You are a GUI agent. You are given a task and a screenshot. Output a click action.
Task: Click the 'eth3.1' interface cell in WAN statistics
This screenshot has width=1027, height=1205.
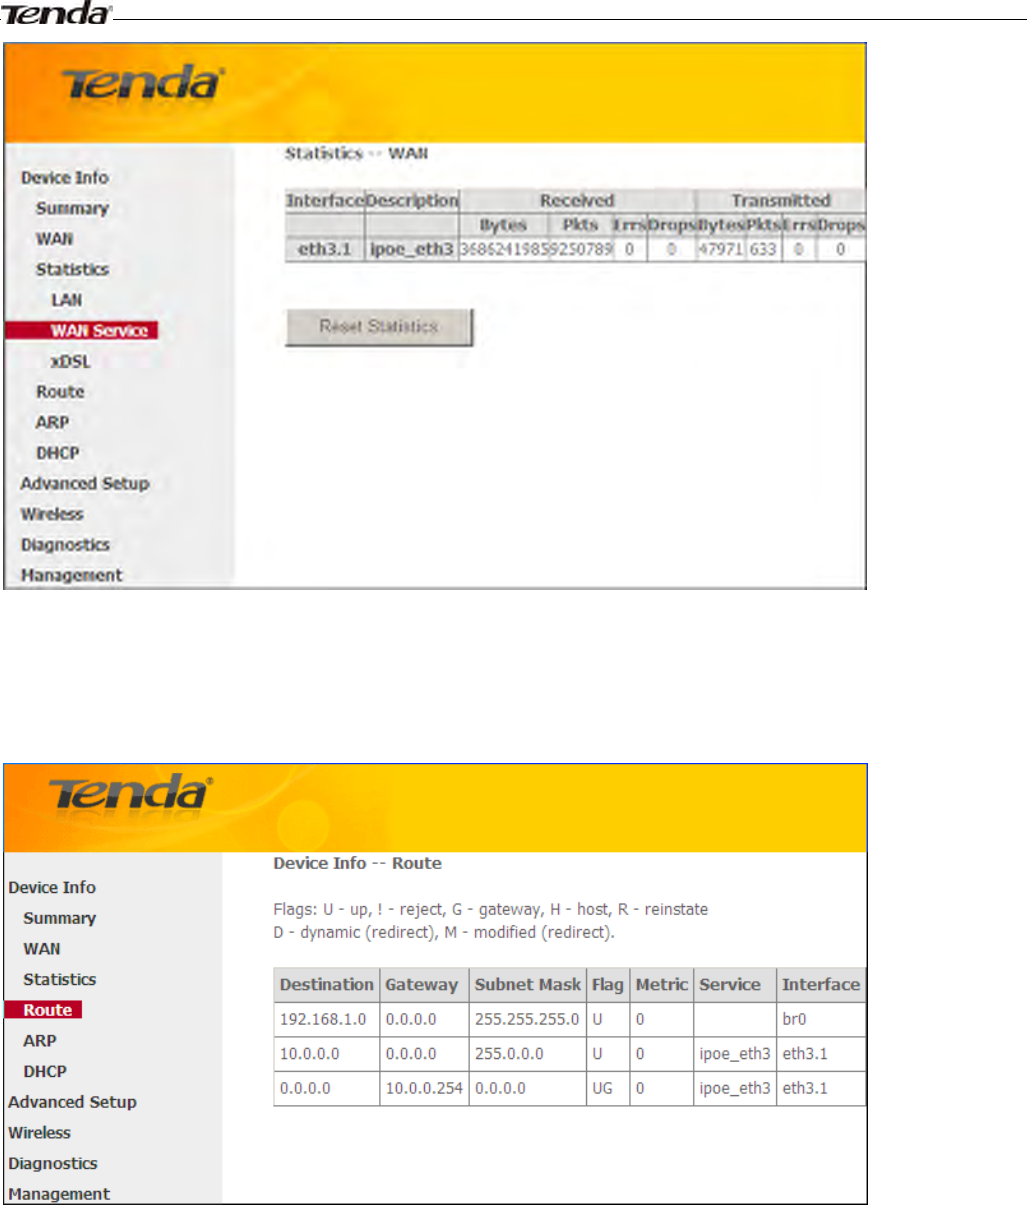tap(325, 250)
